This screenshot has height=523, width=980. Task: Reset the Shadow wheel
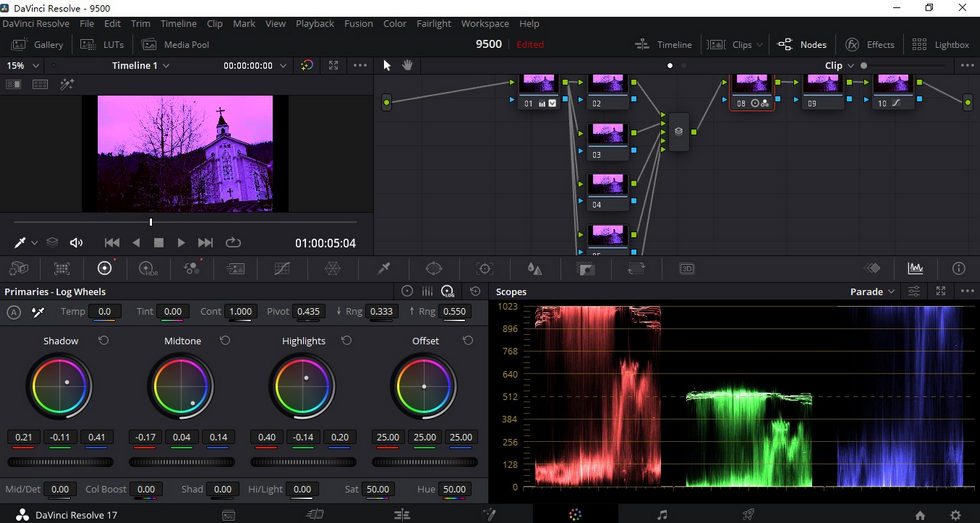point(104,341)
